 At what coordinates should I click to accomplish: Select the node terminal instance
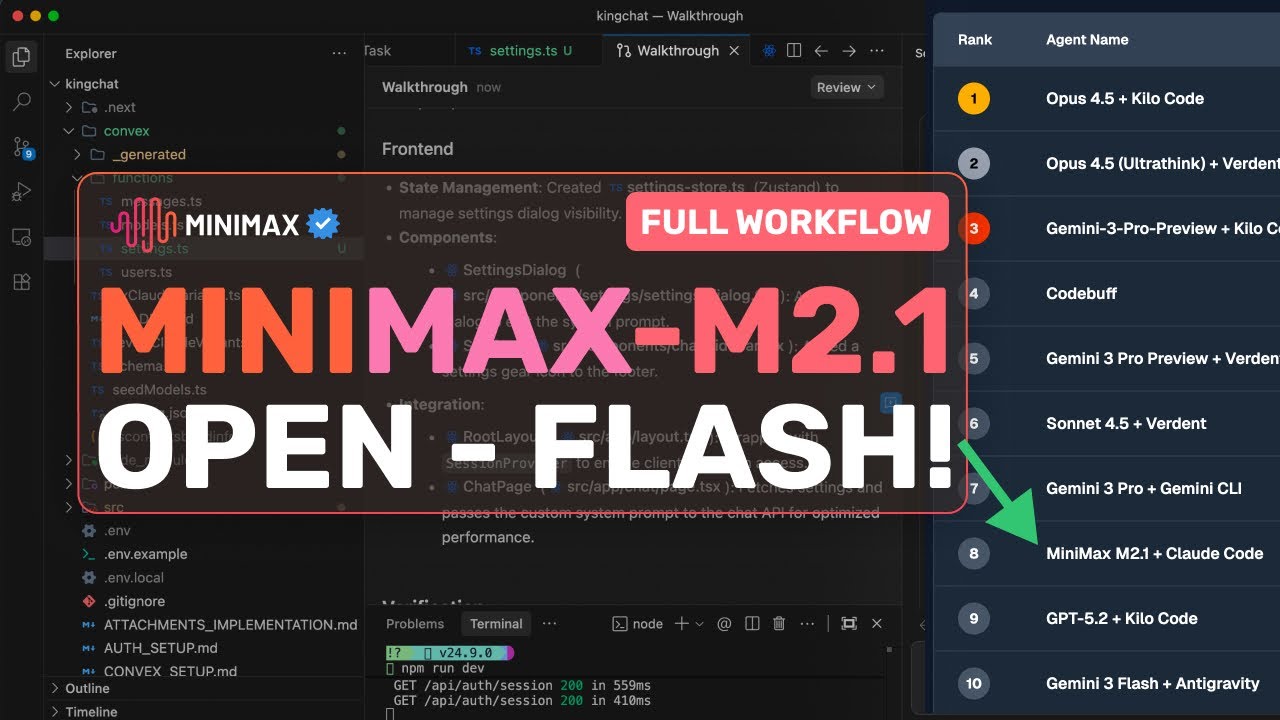click(x=637, y=623)
